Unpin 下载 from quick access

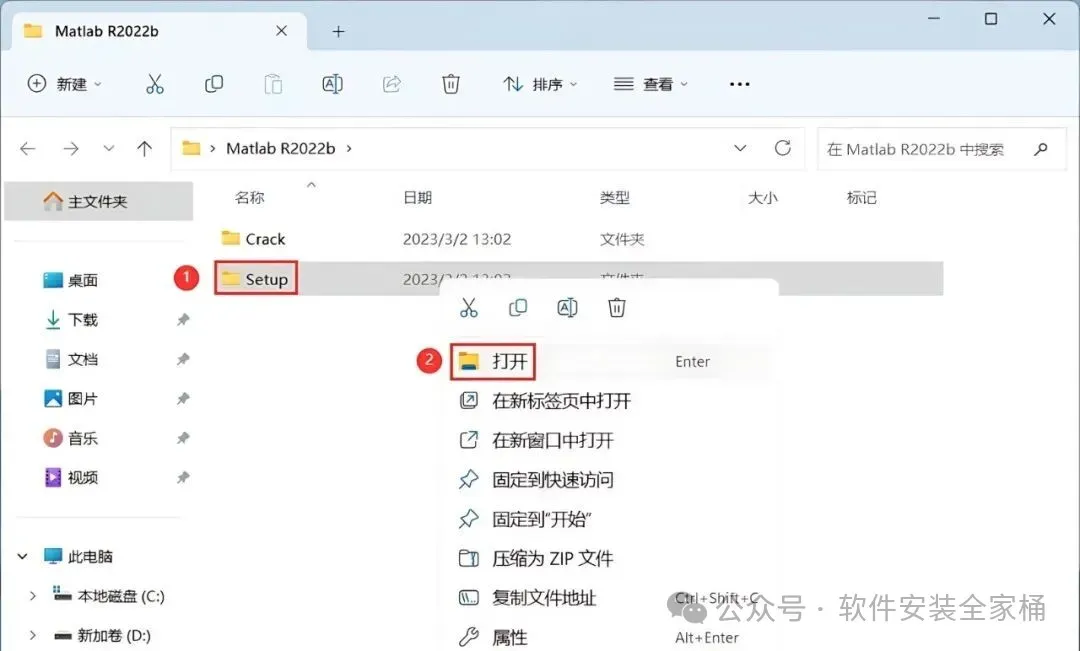point(183,320)
